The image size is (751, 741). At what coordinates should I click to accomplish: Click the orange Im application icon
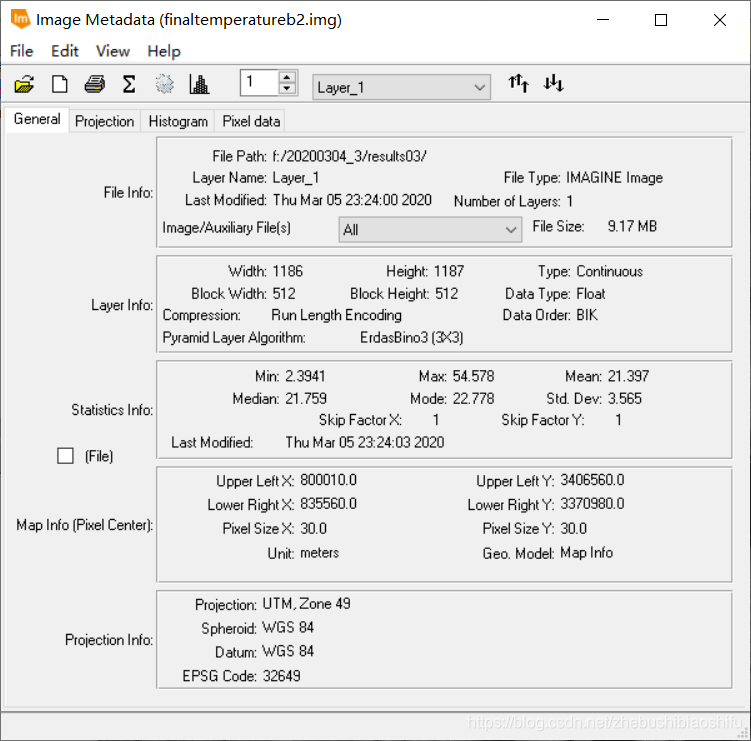pyautogui.click(x=20, y=19)
